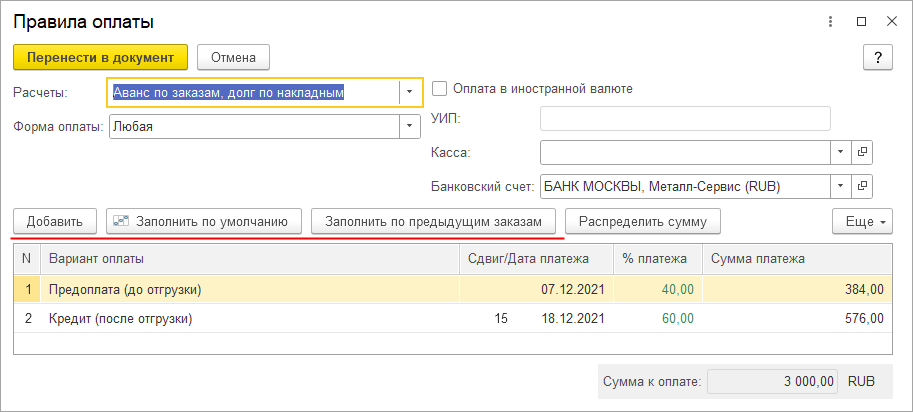Open the Банковский счет dropdown arrow
913x412 pixels.
coord(840,186)
